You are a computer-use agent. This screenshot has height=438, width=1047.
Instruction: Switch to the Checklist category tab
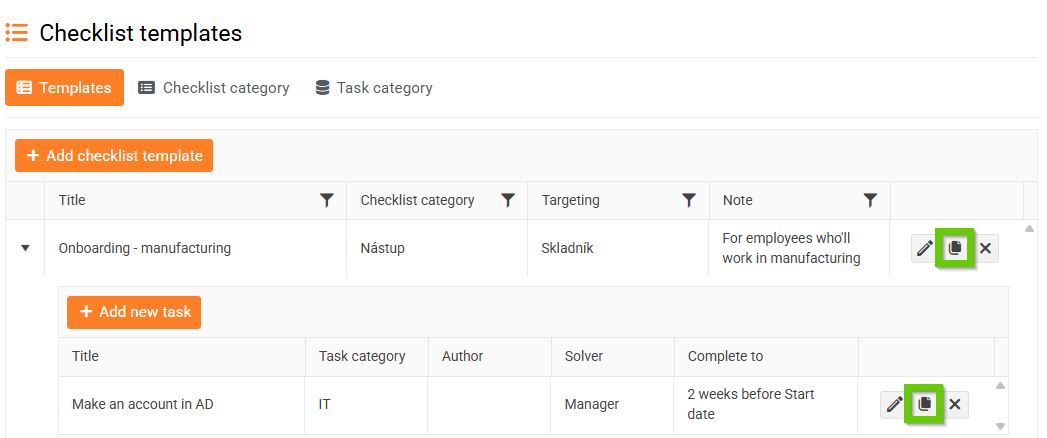214,88
